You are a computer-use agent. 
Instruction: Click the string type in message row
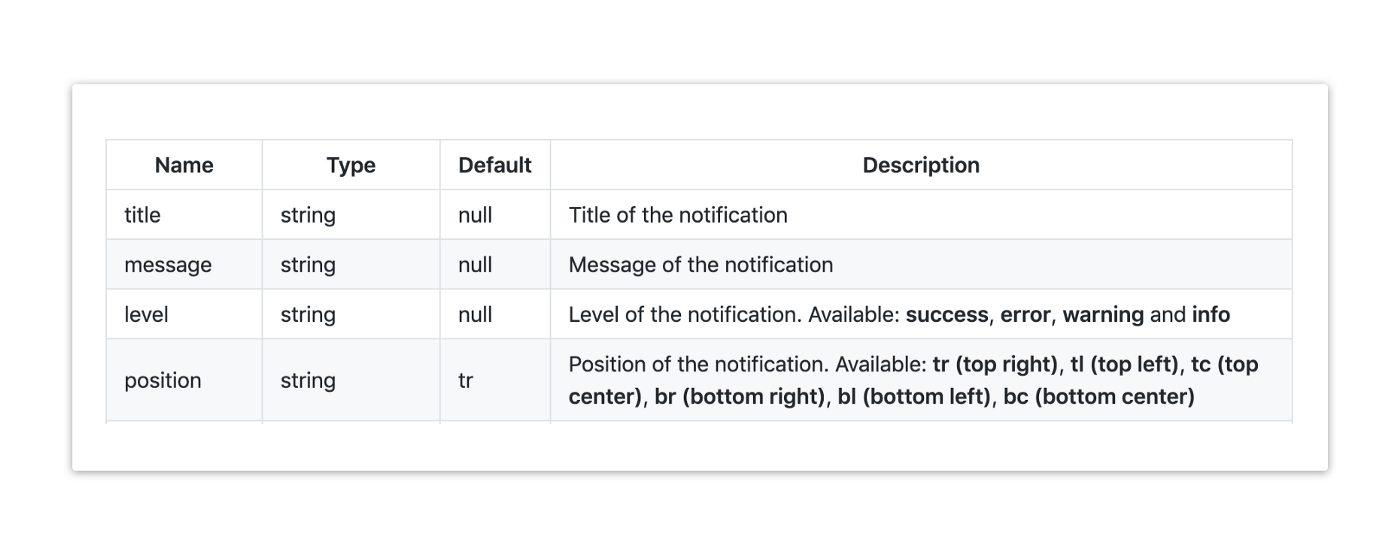(x=308, y=265)
